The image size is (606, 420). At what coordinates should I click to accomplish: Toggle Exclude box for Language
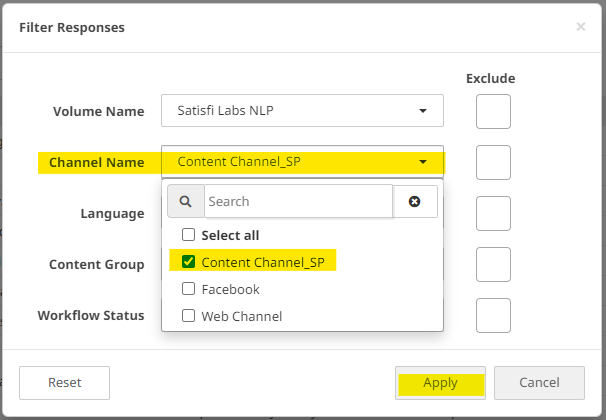pos(493,213)
